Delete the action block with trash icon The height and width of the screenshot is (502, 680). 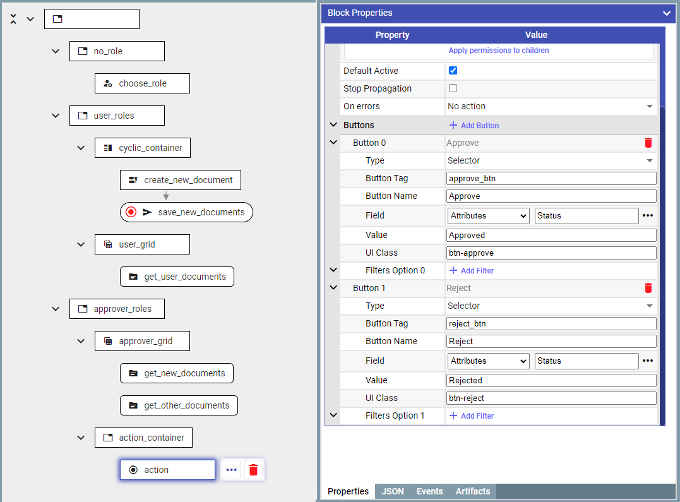253,469
